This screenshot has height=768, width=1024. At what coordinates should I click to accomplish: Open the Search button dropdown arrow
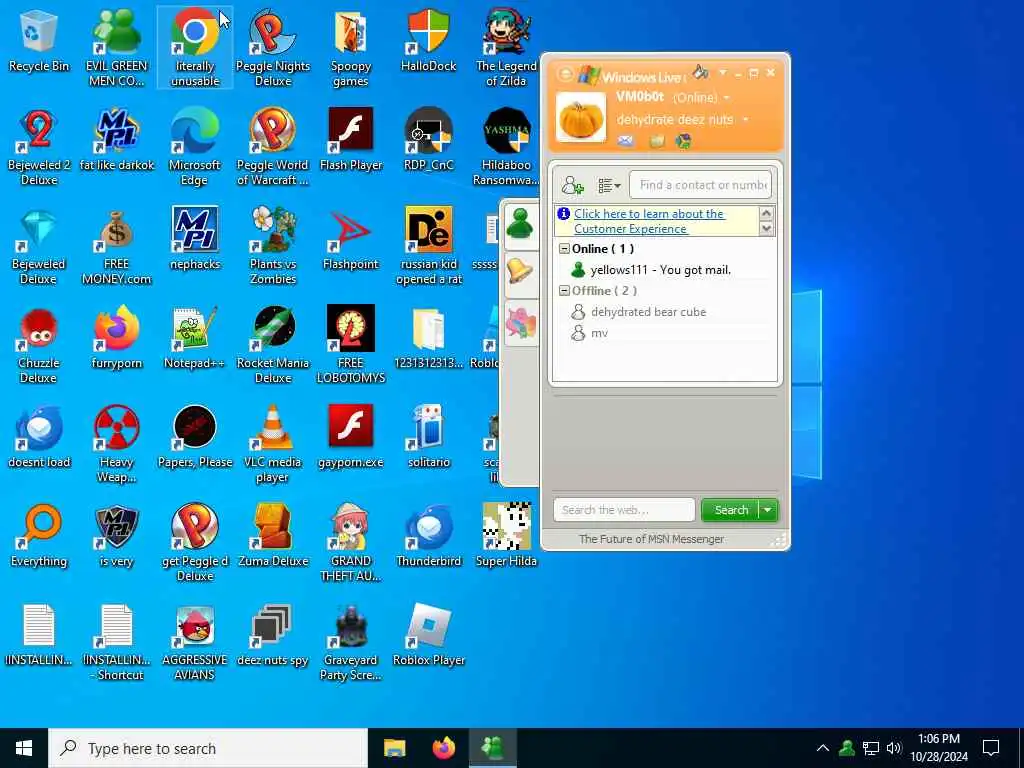pyautogui.click(x=768, y=510)
